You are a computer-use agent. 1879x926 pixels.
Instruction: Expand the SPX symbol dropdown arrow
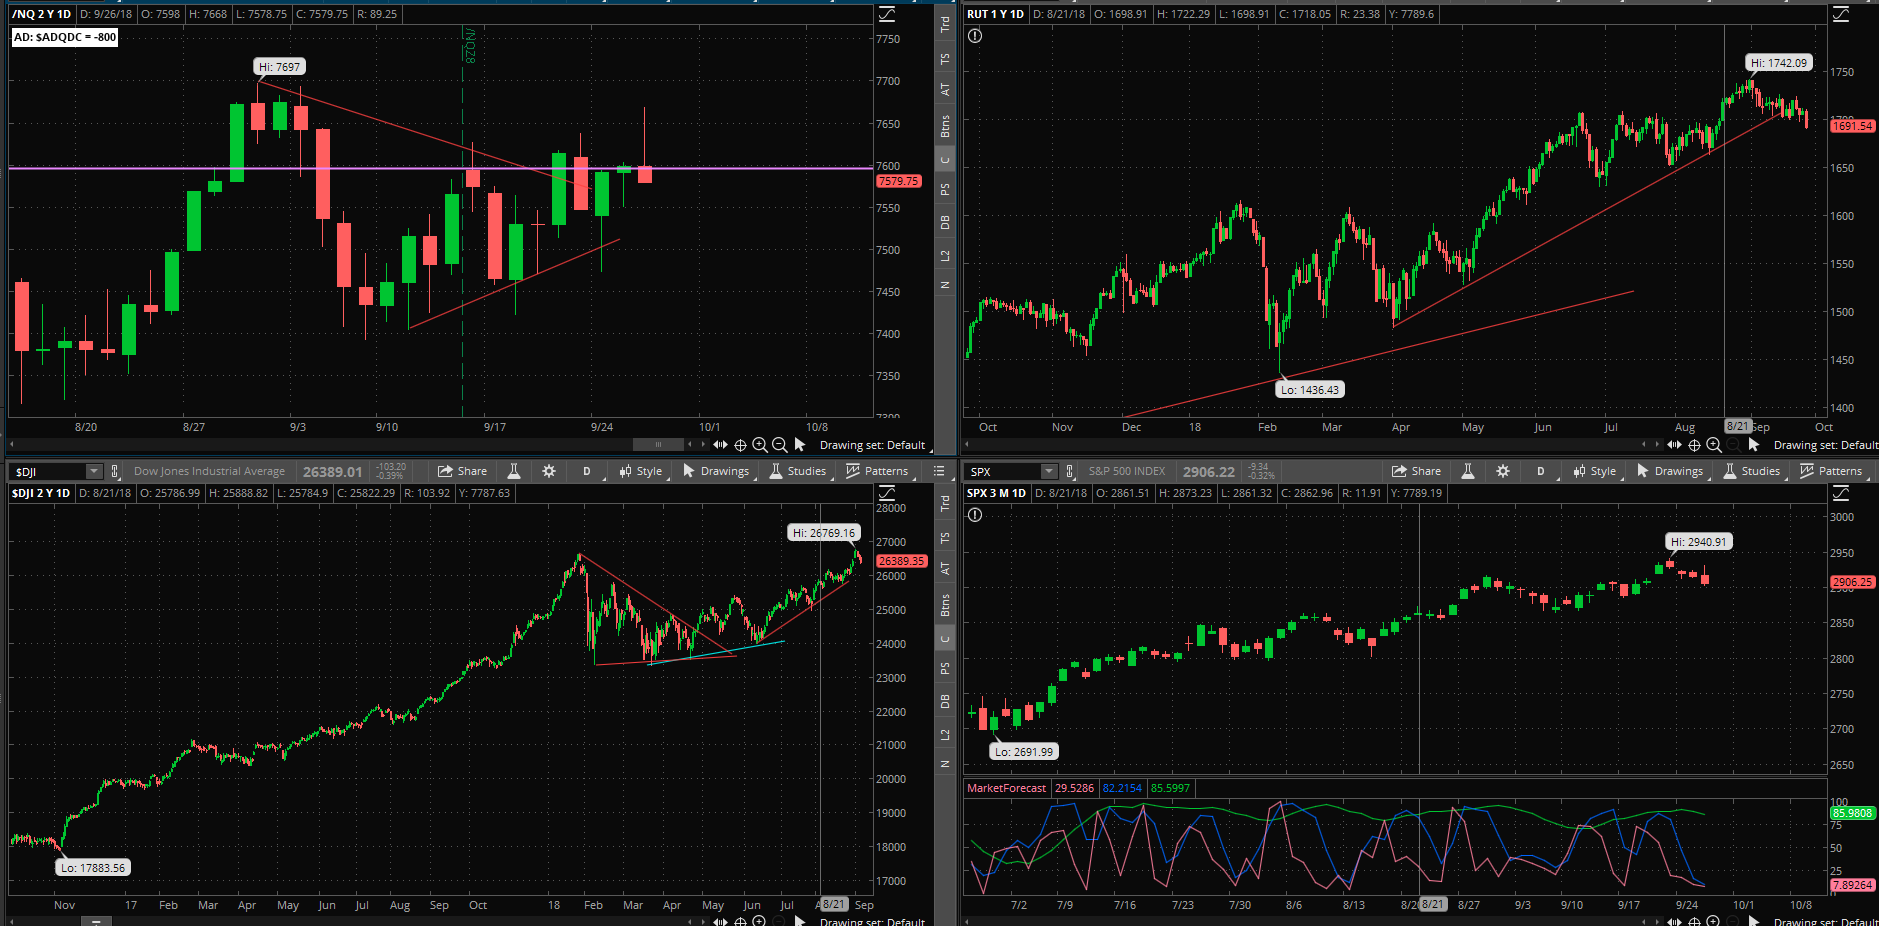click(1048, 471)
